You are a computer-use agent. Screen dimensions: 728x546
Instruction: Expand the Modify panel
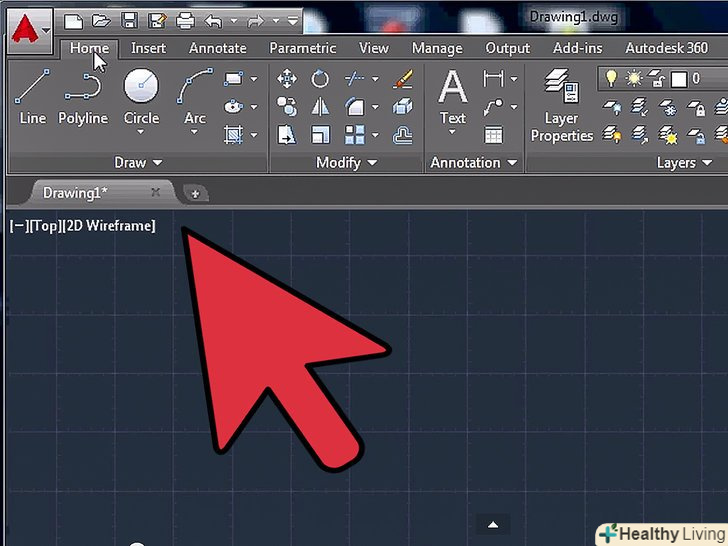tap(346, 162)
